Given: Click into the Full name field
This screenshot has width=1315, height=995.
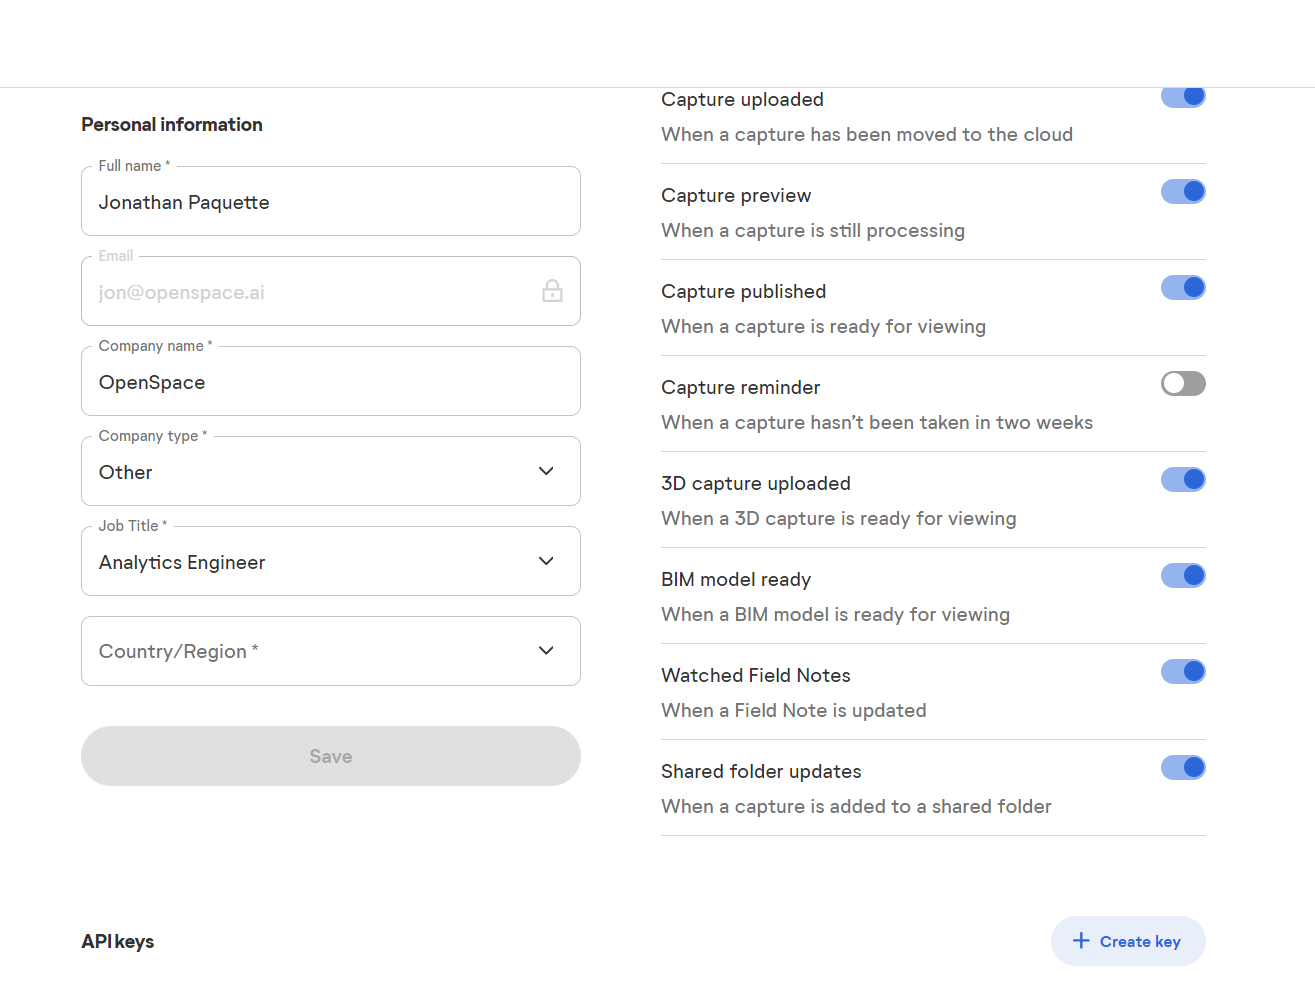Looking at the screenshot, I should coord(330,201).
